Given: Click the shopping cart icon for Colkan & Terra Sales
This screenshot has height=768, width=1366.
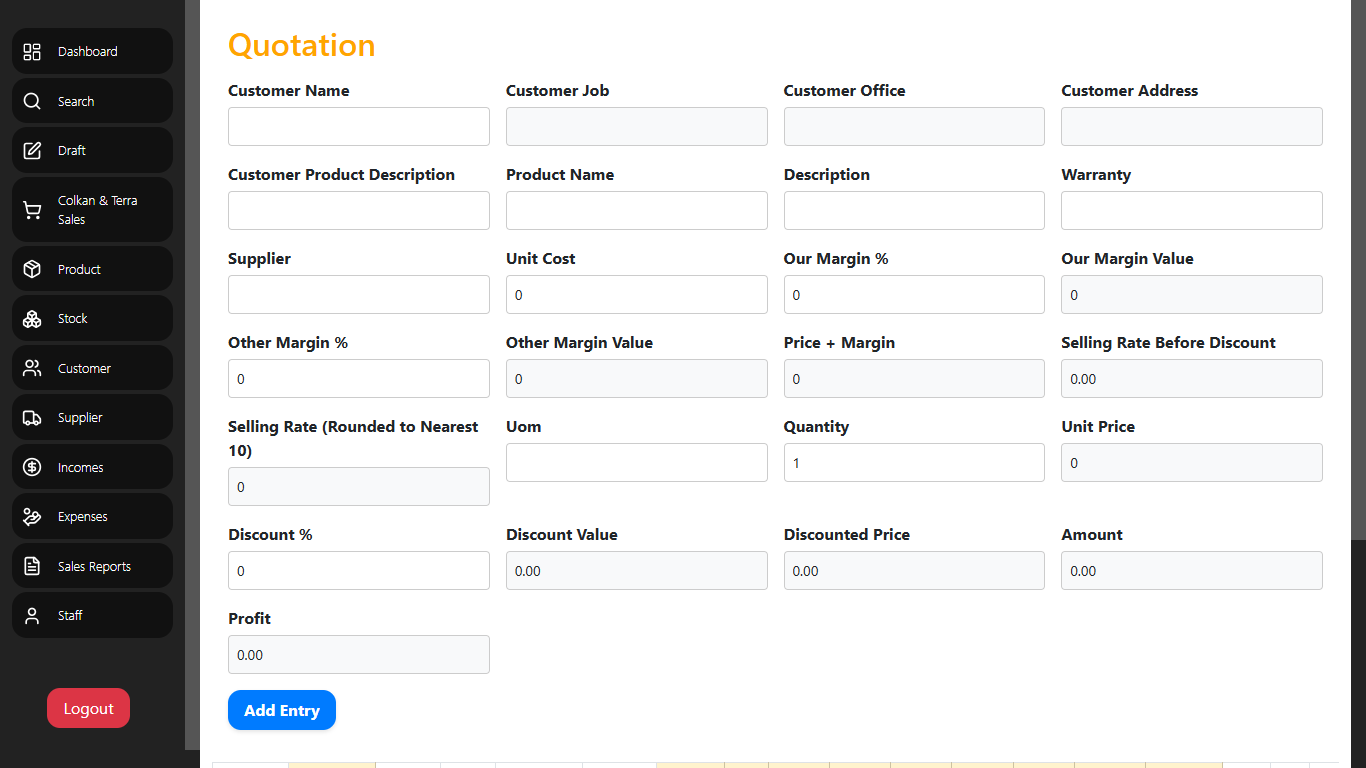Looking at the screenshot, I should pyautogui.click(x=32, y=210).
